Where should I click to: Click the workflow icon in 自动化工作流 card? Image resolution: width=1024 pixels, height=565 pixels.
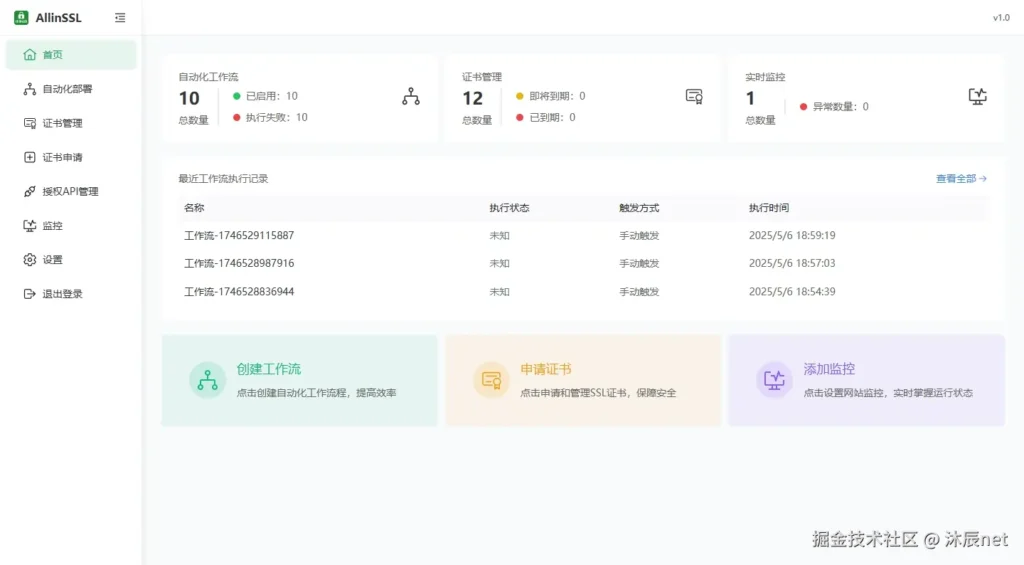411,97
